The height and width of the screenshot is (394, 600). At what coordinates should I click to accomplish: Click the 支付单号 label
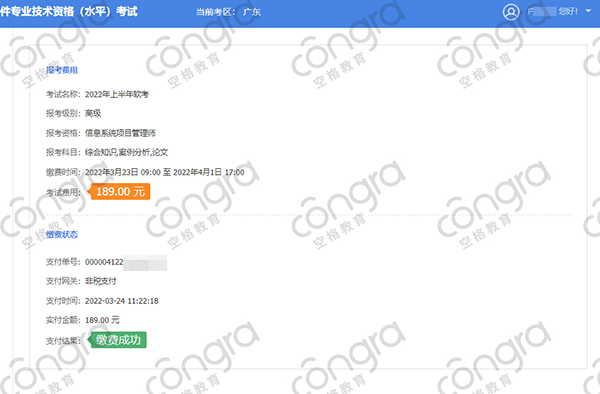coord(63,262)
